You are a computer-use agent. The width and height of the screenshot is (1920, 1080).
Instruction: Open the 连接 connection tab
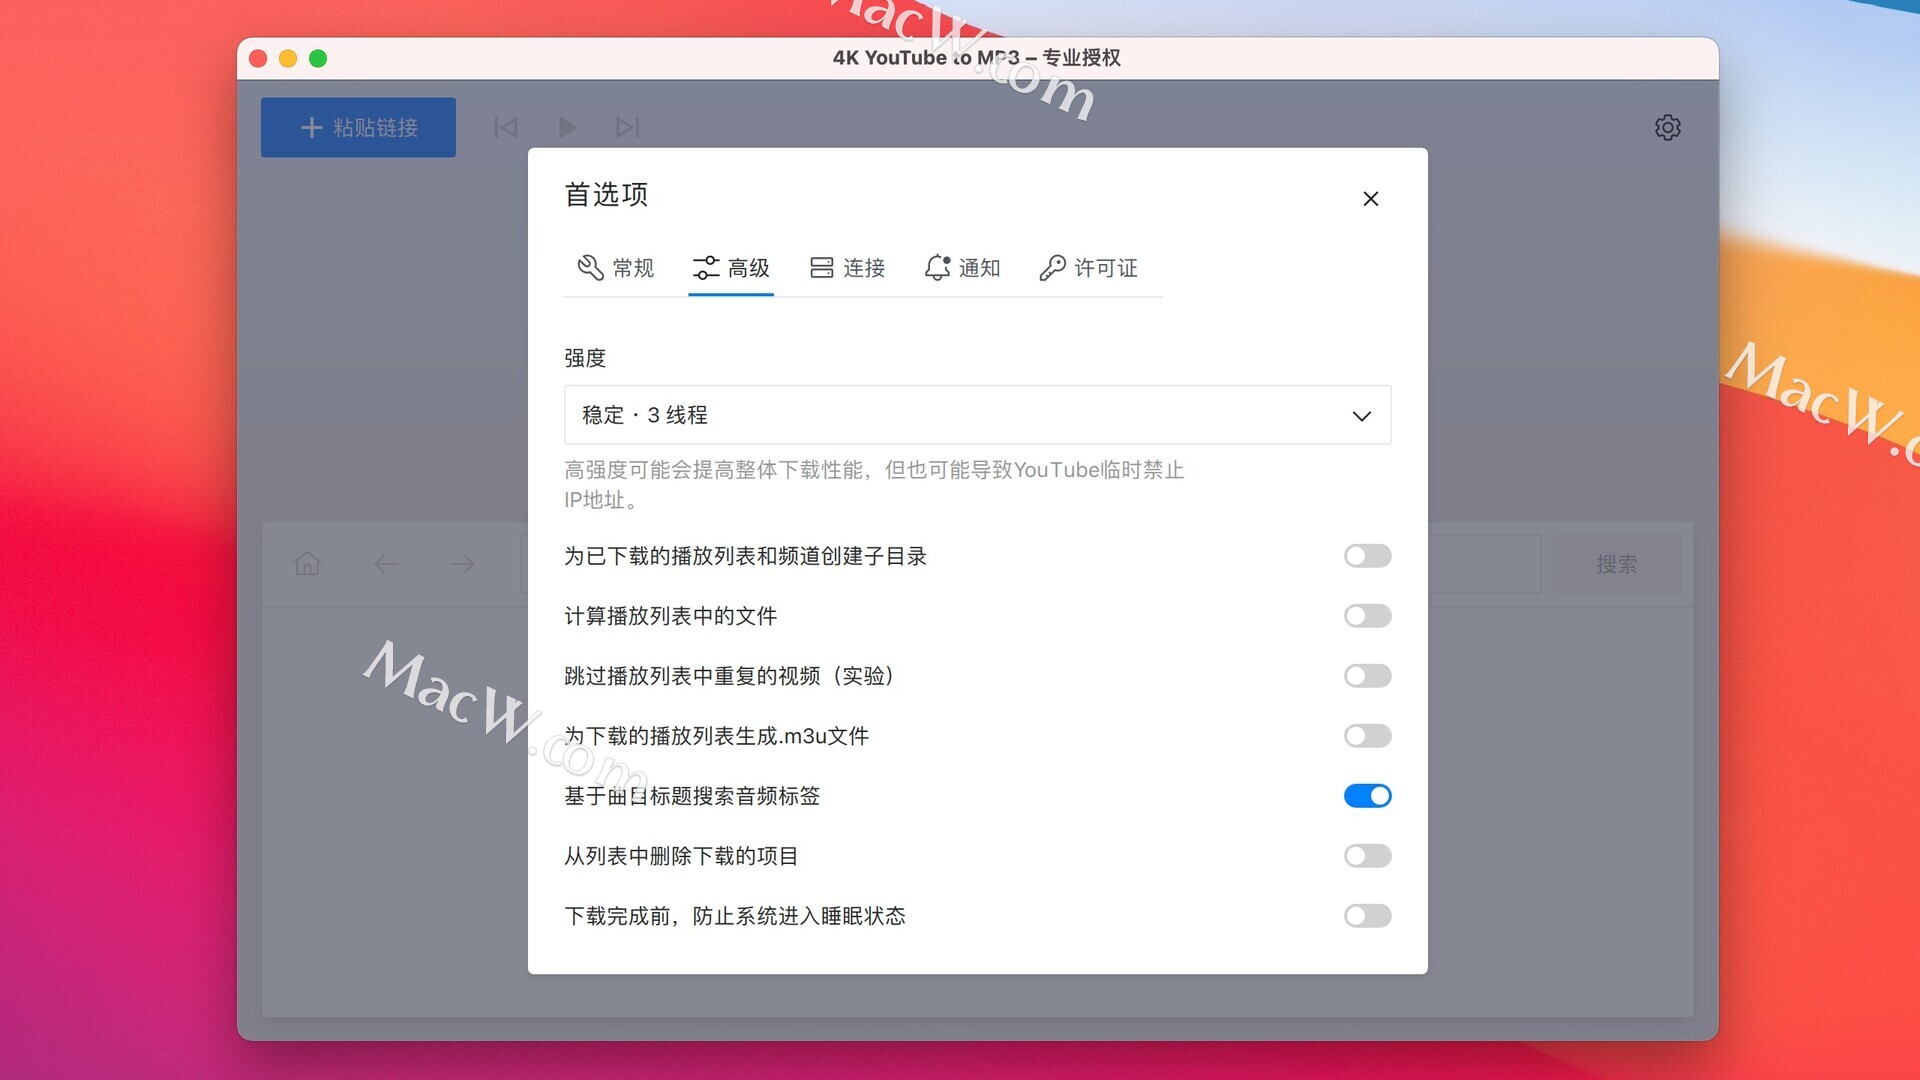pyautogui.click(x=847, y=267)
